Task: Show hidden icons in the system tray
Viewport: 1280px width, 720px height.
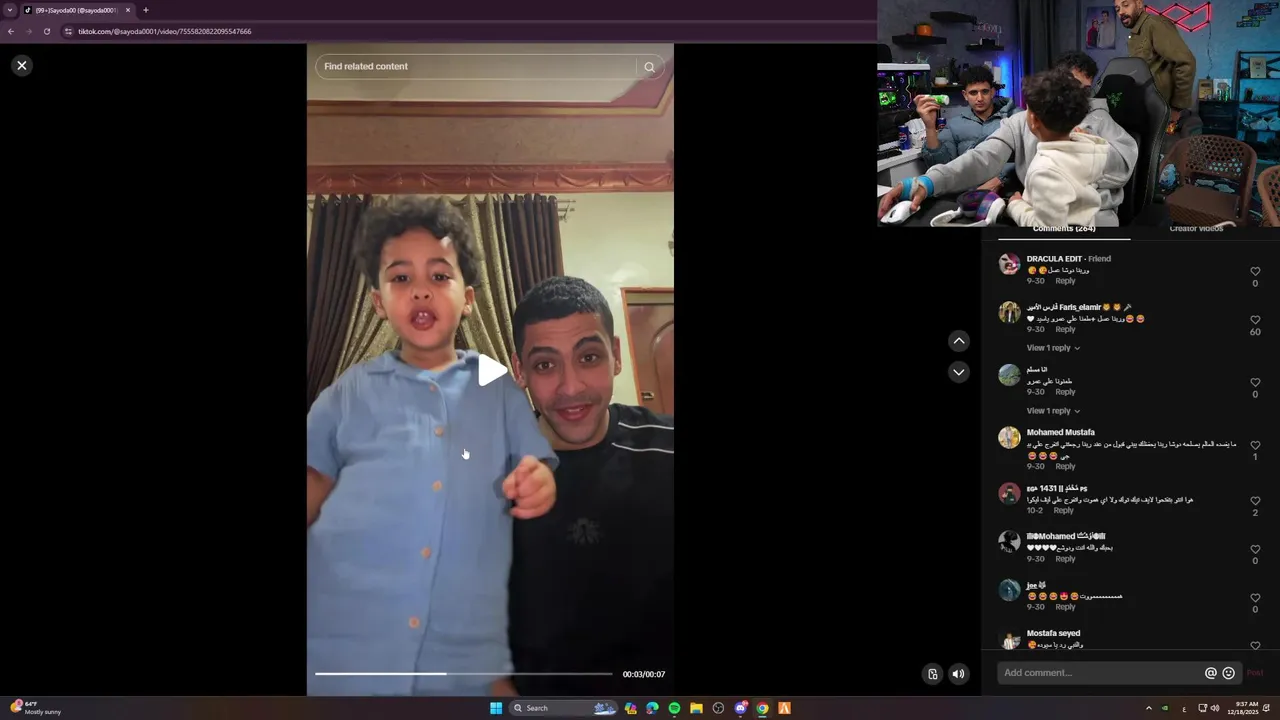Action: coord(1148,708)
